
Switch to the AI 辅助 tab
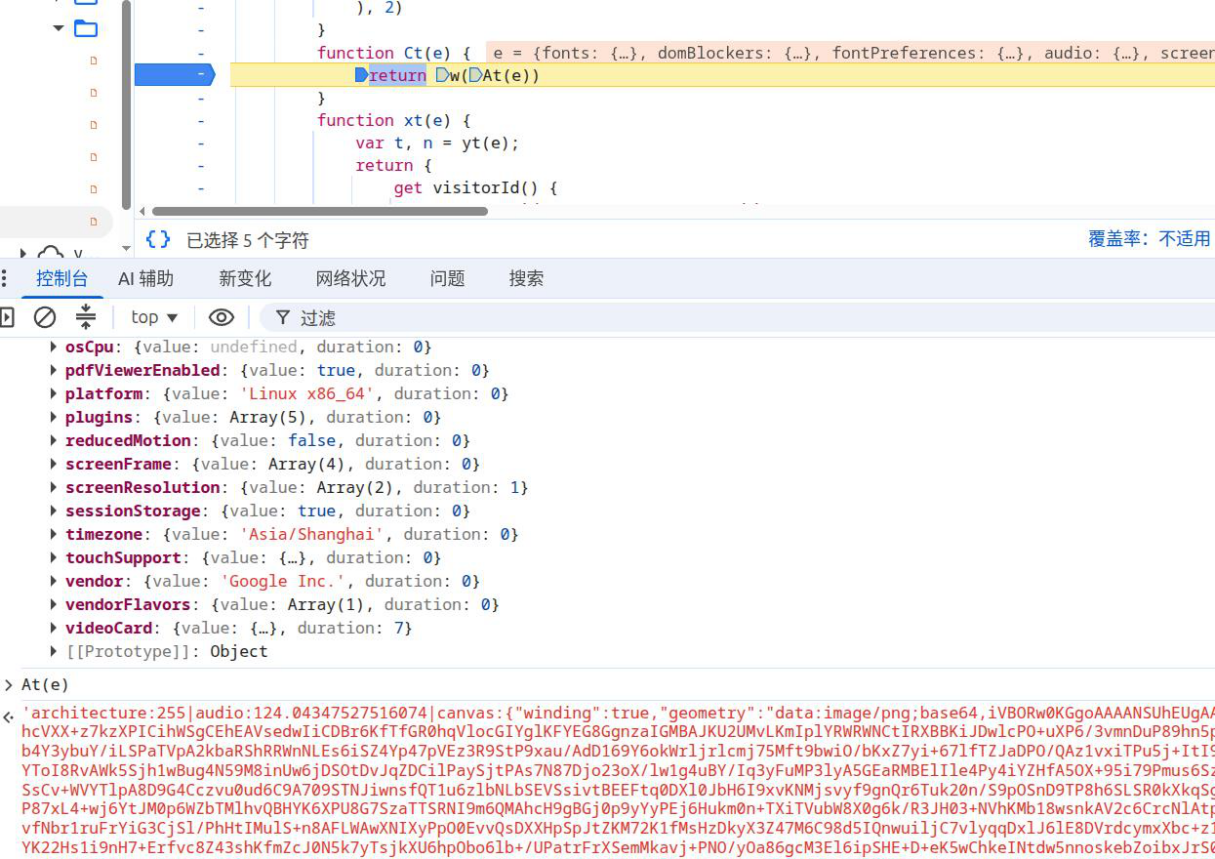click(x=146, y=279)
